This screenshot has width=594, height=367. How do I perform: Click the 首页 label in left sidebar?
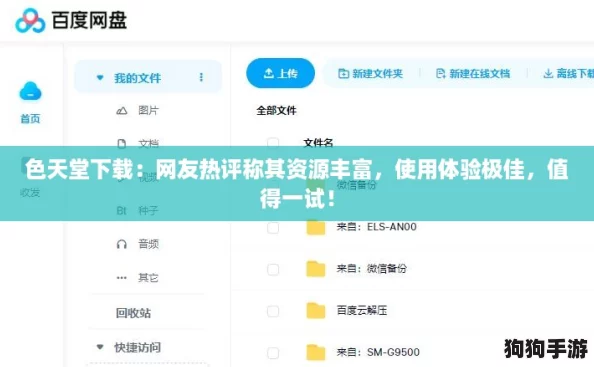30,119
